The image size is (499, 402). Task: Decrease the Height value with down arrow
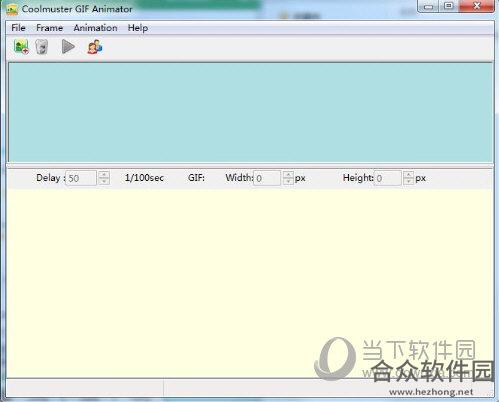tap(408, 182)
